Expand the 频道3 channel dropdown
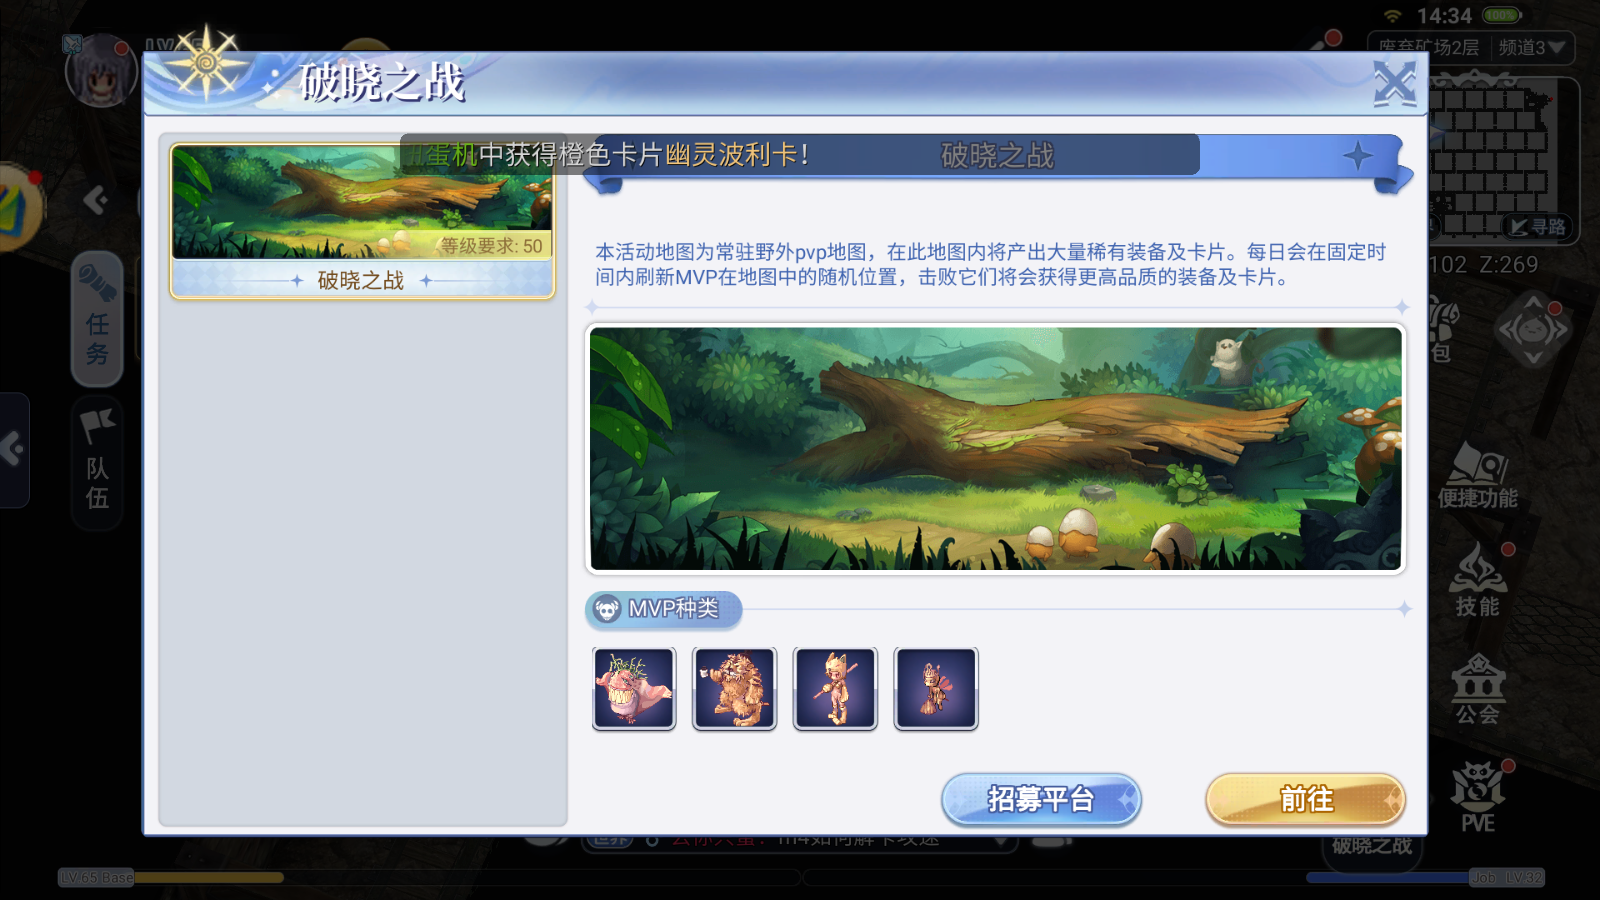 (1531, 48)
